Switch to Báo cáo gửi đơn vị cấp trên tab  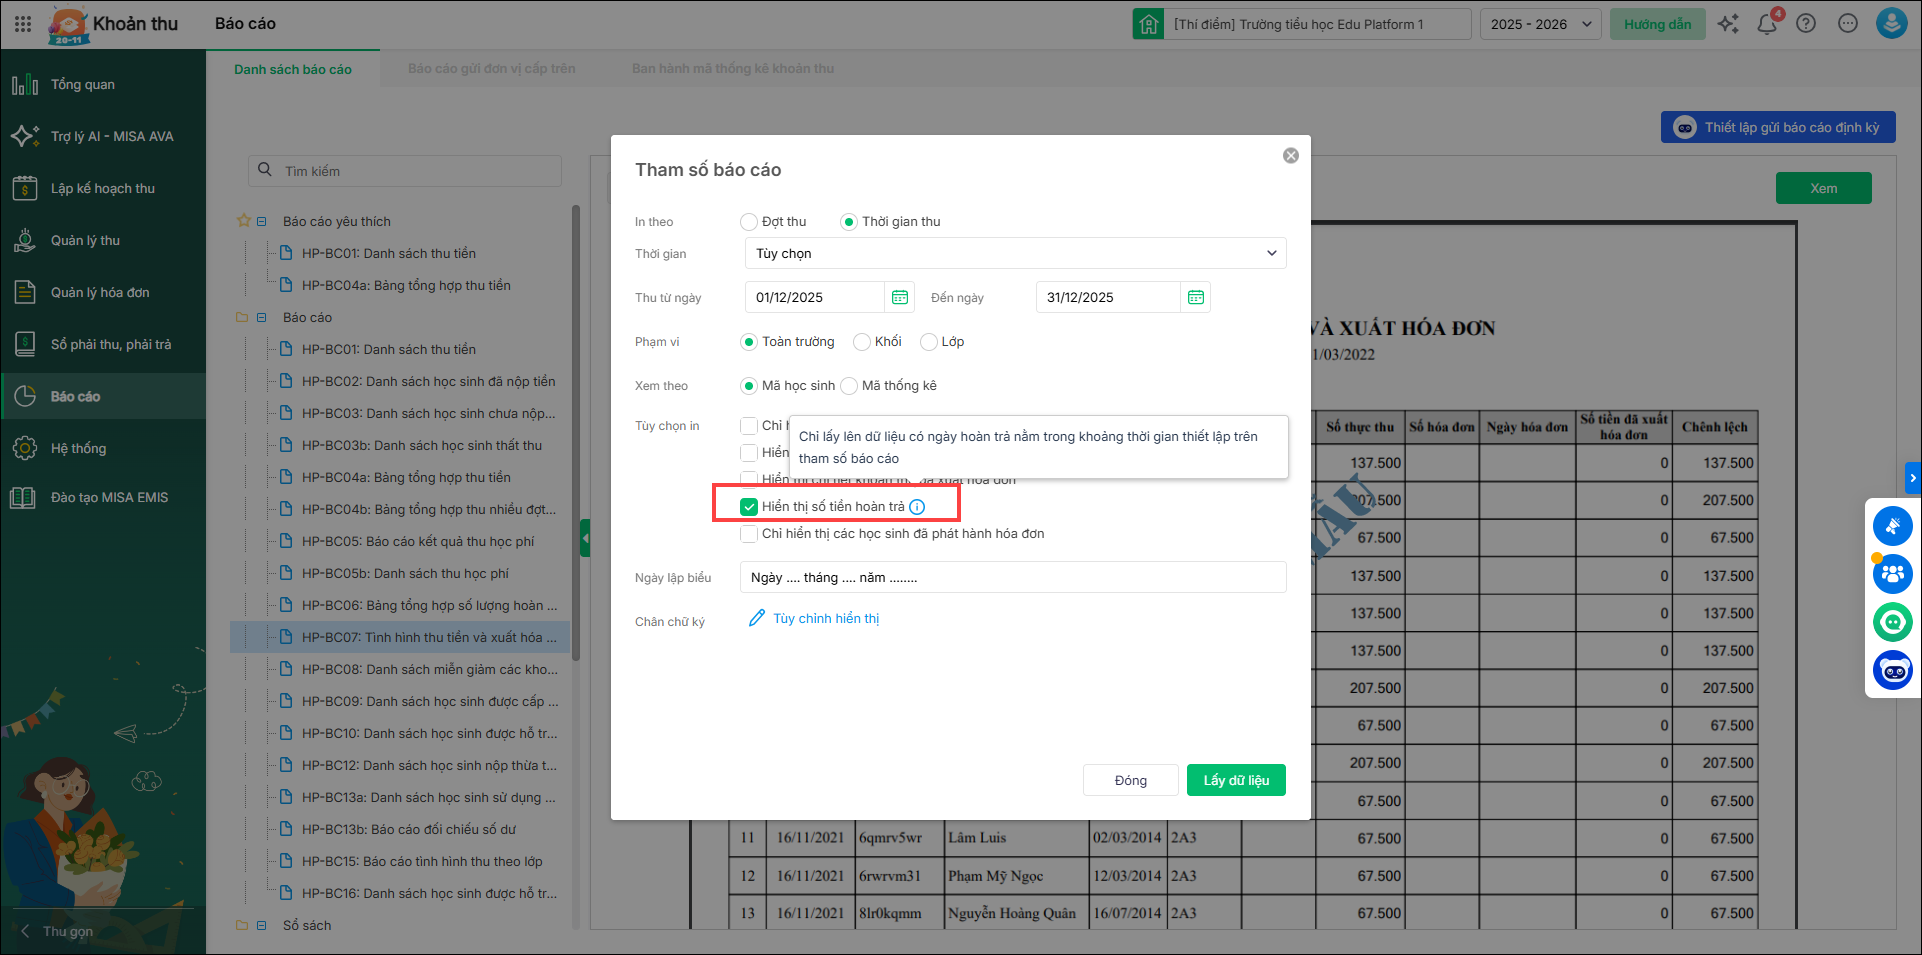[492, 69]
